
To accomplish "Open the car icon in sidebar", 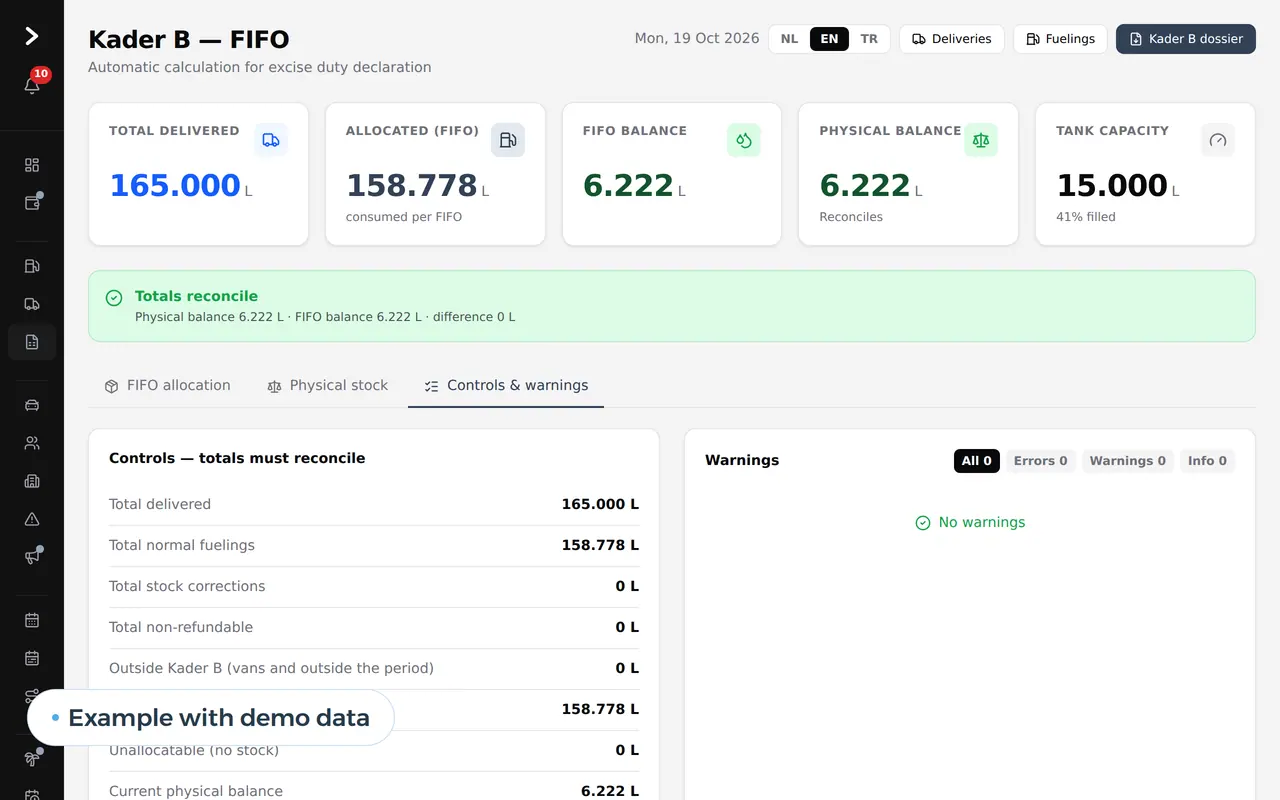I will 32,405.
